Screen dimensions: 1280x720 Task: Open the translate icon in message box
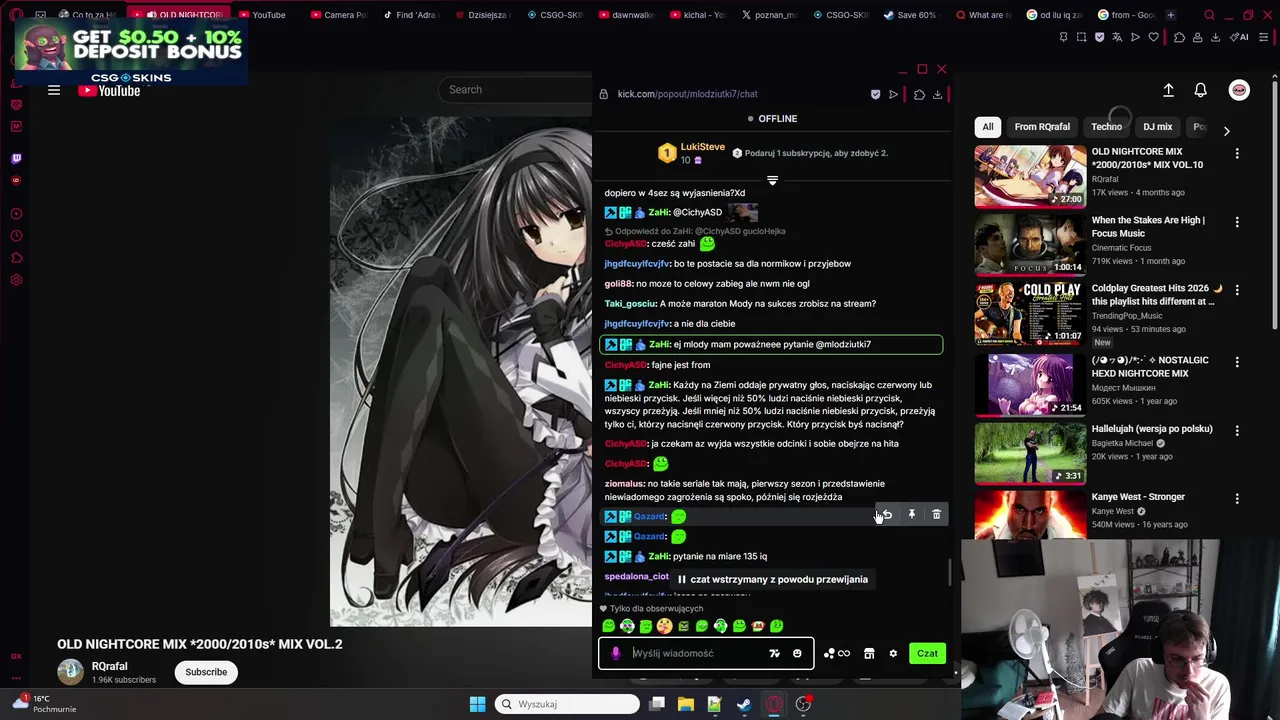[774, 653]
